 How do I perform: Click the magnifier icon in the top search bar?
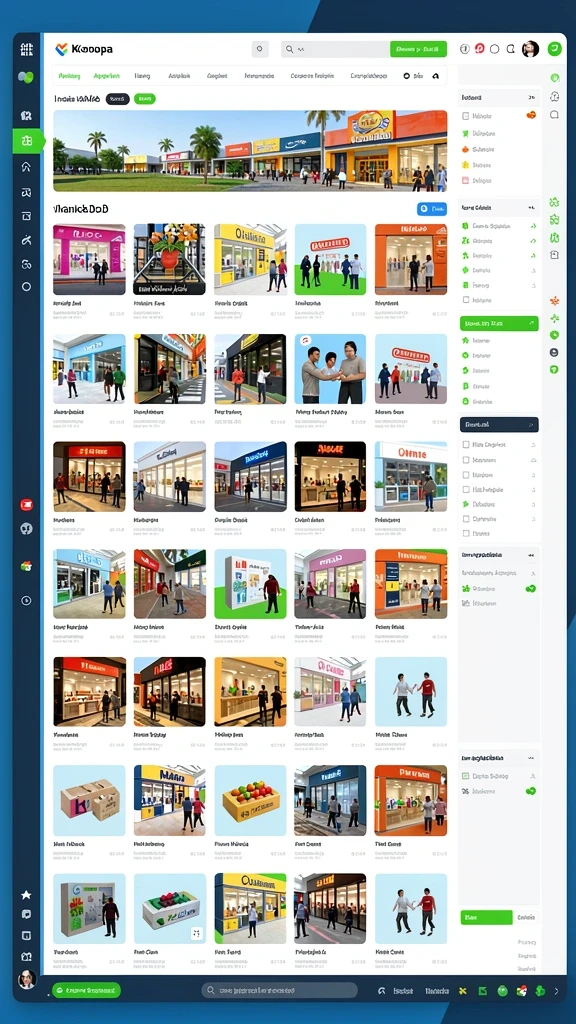click(289, 49)
